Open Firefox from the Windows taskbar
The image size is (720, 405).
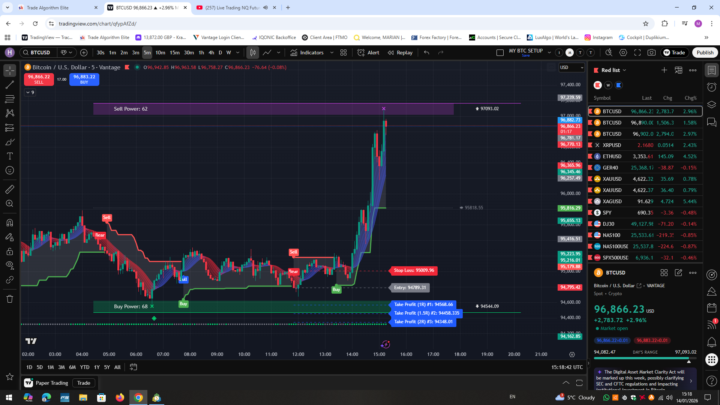tap(120, 398)
